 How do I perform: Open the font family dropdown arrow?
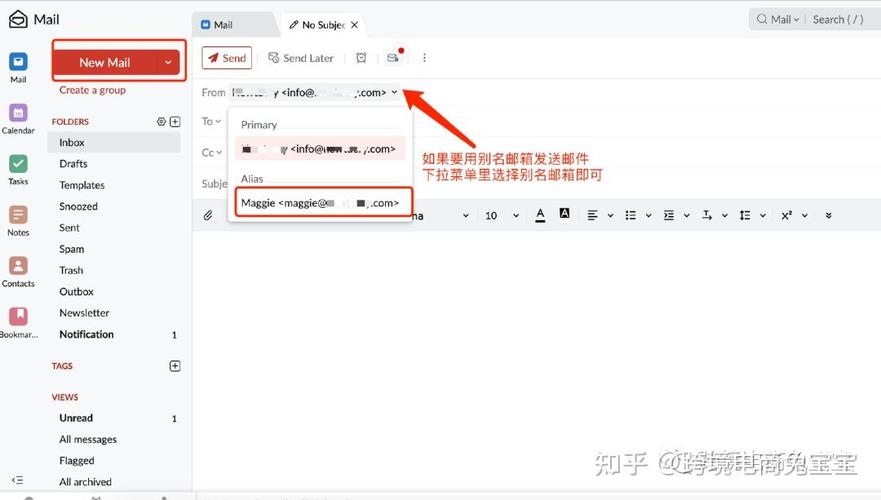[465, 215]
